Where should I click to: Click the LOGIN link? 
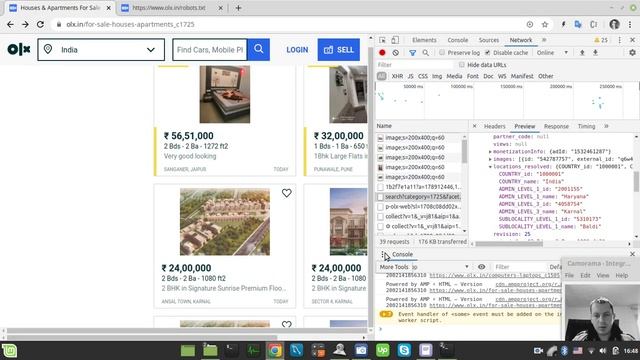coord(297,50)
